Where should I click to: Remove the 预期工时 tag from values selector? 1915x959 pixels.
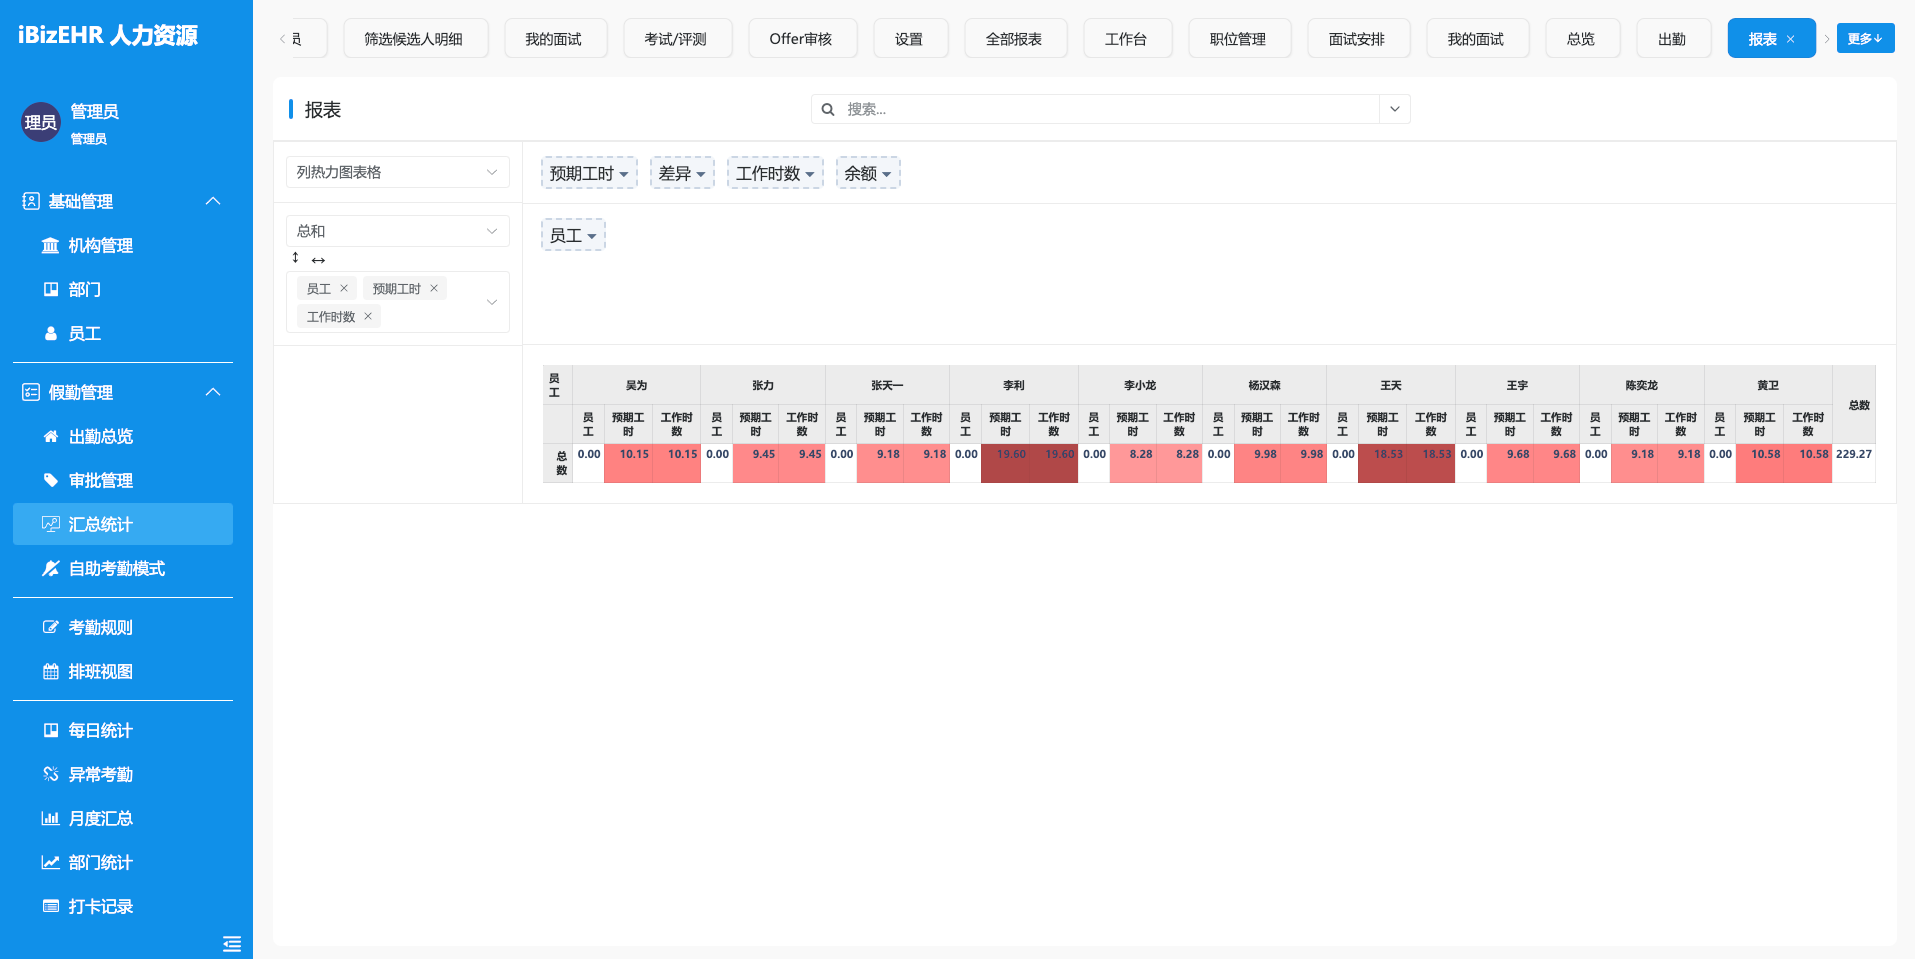(434, 288)
